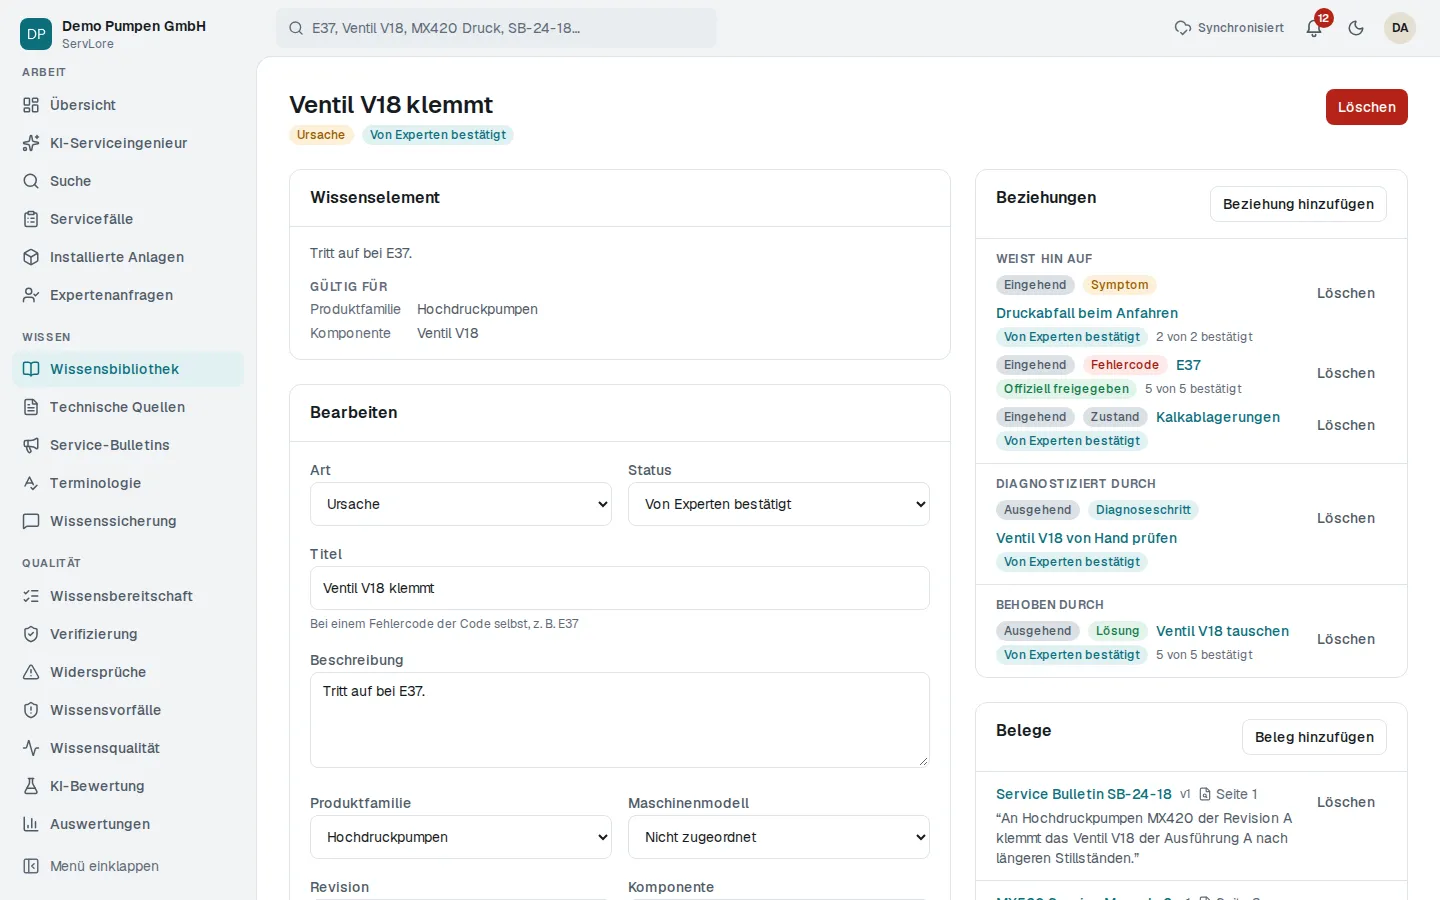Click the Demo Pumpen GmbH organization logo
Image resolution: width=1440 pixels, height=900 pixels.
click(36, 34)
